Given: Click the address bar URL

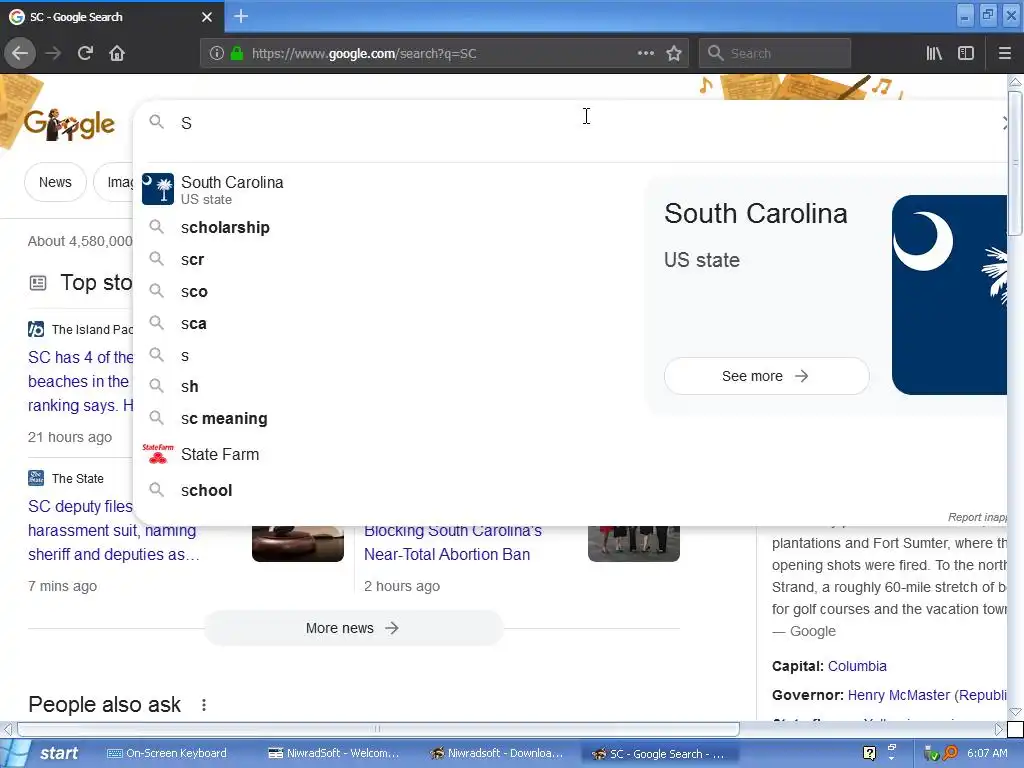Looking at the screenshot, I should tap(364, 54).
